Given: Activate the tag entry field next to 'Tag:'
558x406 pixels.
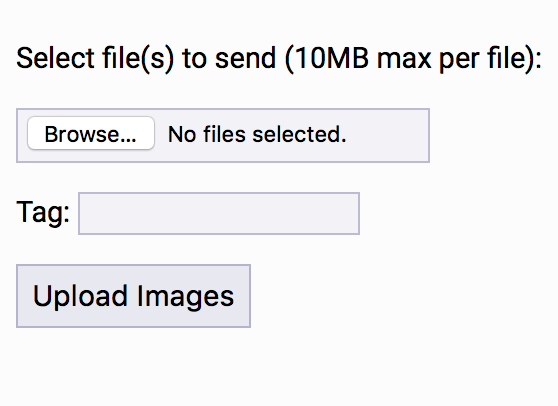Looking at the screenshot, I should tap(219, 213).
